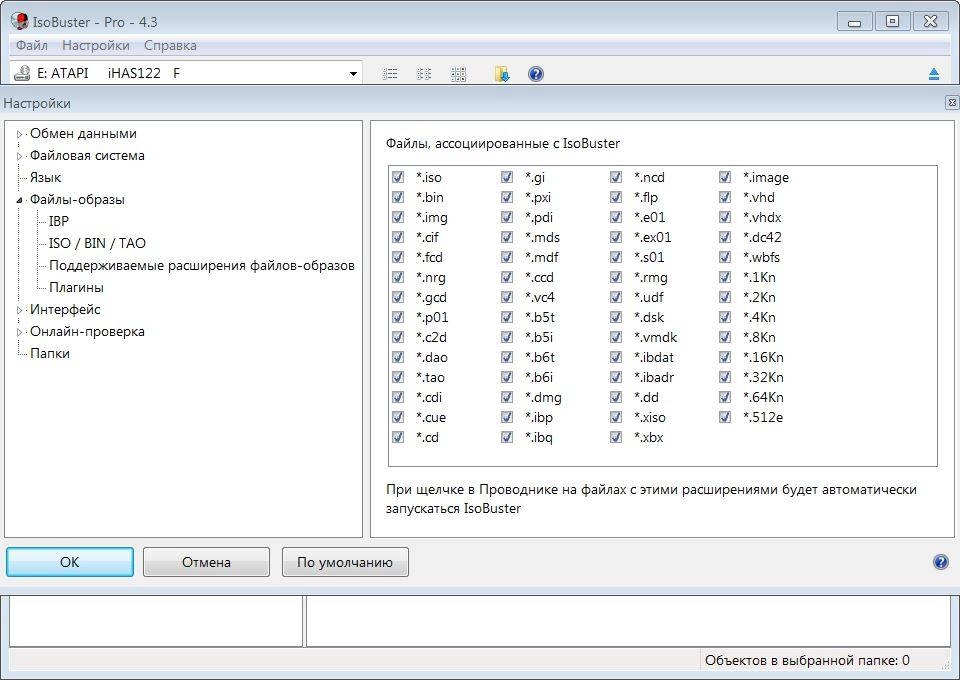Viewport: 960px width, 680px height.
Task: Select Интерфейс label in settings tree
Action: point(65,309)
